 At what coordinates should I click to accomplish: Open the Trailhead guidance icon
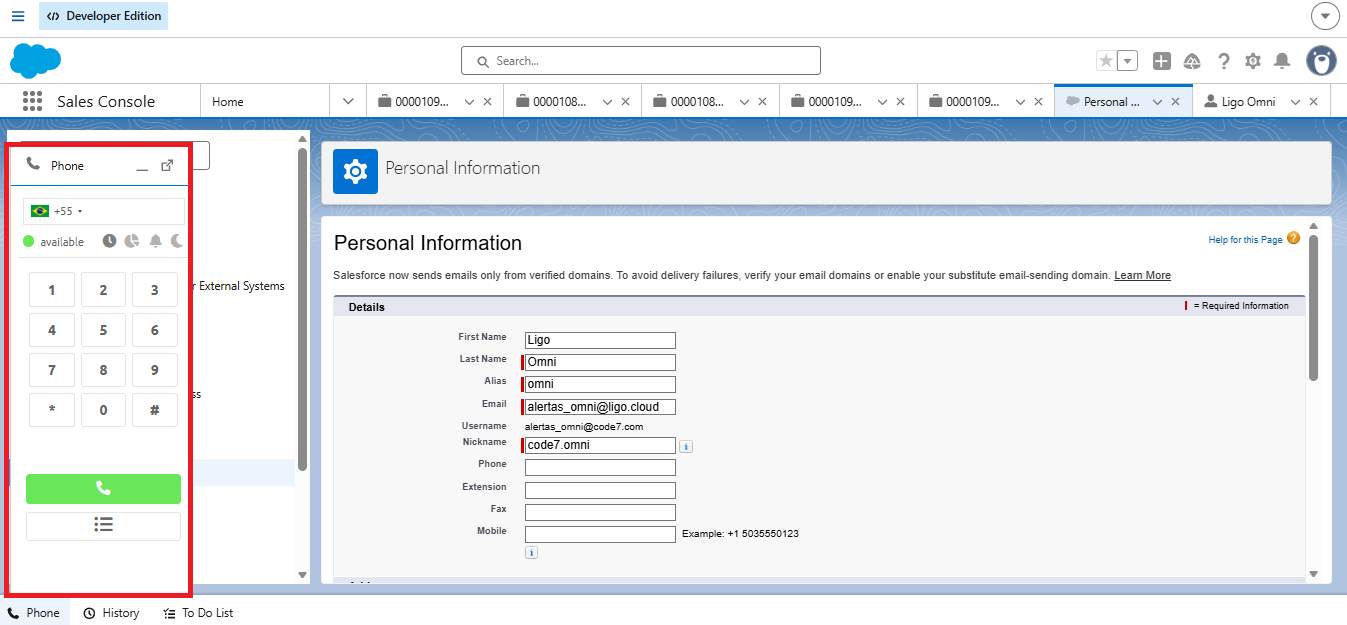point(1192,61)
